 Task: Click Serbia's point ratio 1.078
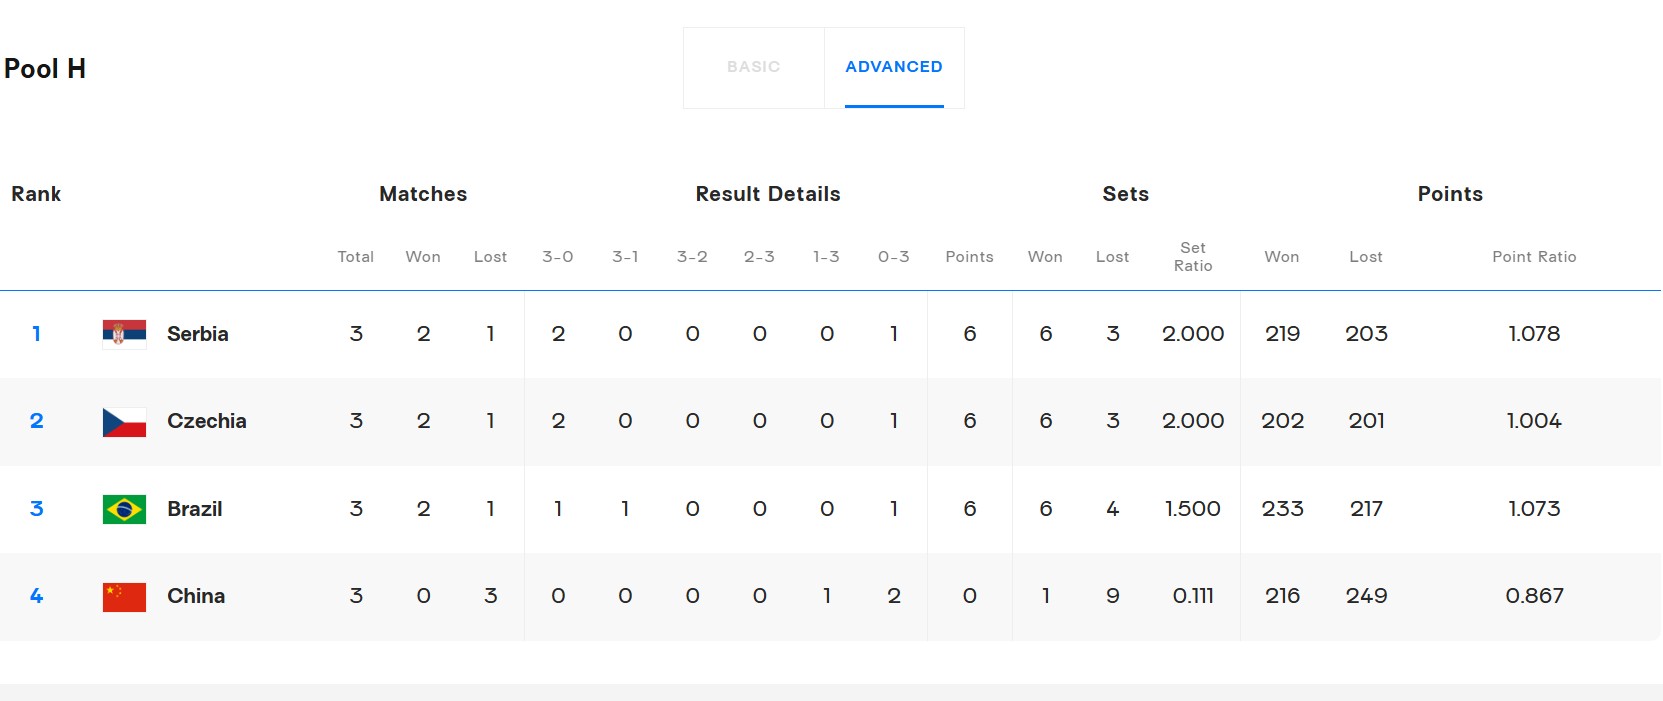[x=1533, y=334]
